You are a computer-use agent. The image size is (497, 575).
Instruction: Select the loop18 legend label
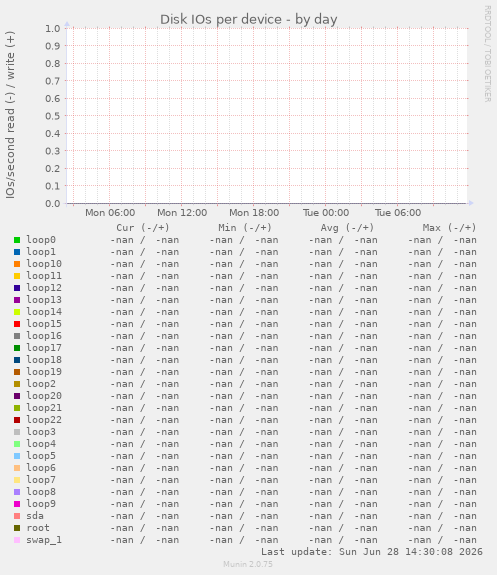click(44, 360)
